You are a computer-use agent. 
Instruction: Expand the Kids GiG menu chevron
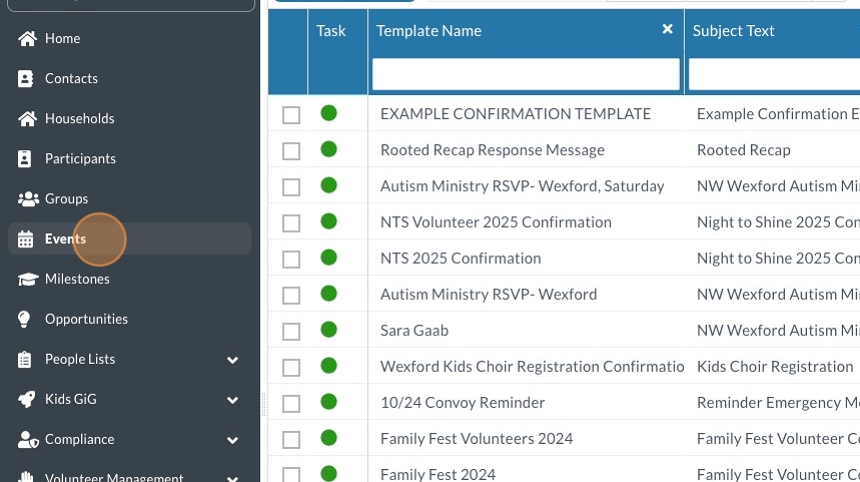[233, 400]
